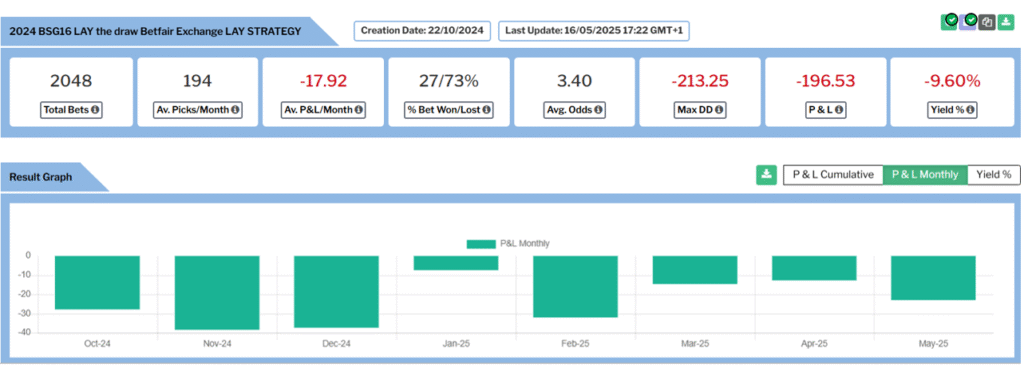
Task: Click the Result Graph download icon
Action: point(766,175)
